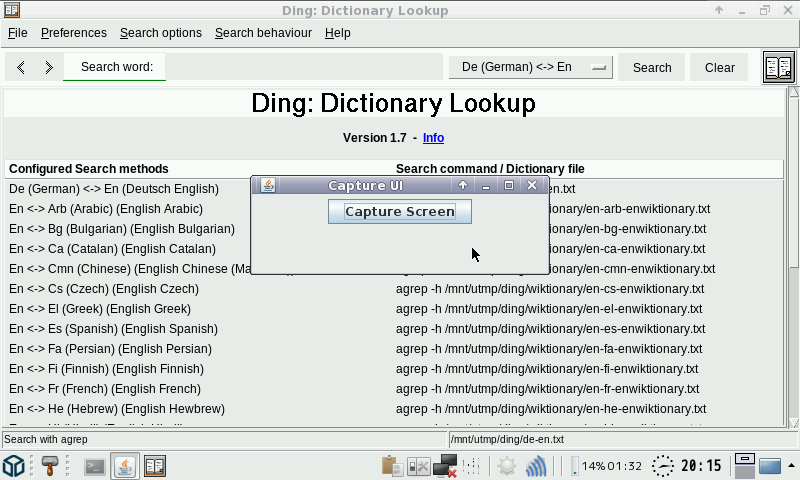Open the cube-shaped start menu icon
The height and width of the screenshot is (480, 800).
tap(14, 466)
